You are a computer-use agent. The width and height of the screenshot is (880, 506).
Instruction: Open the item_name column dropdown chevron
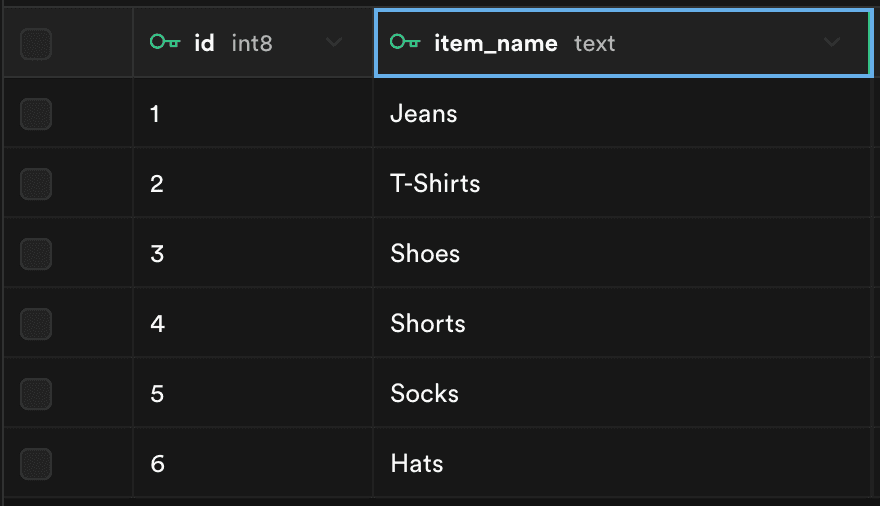831,43
